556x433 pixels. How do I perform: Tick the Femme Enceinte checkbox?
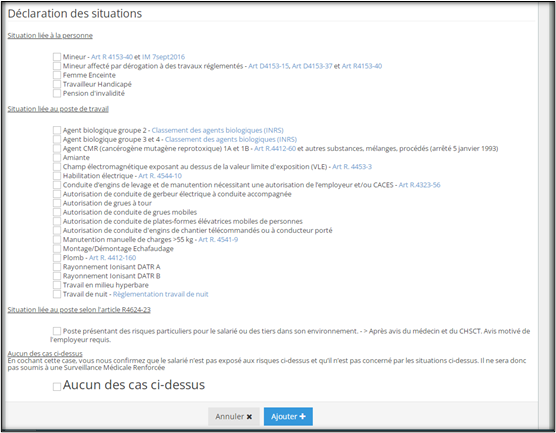pos(57,75)
